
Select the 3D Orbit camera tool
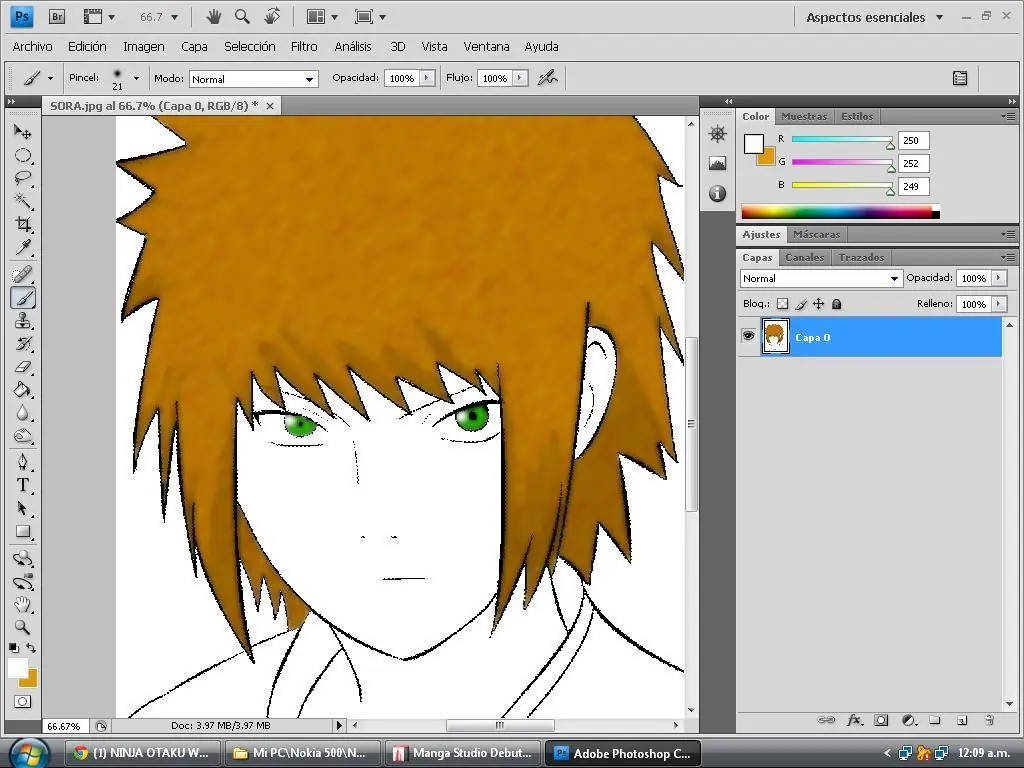(x=23, y=582)
